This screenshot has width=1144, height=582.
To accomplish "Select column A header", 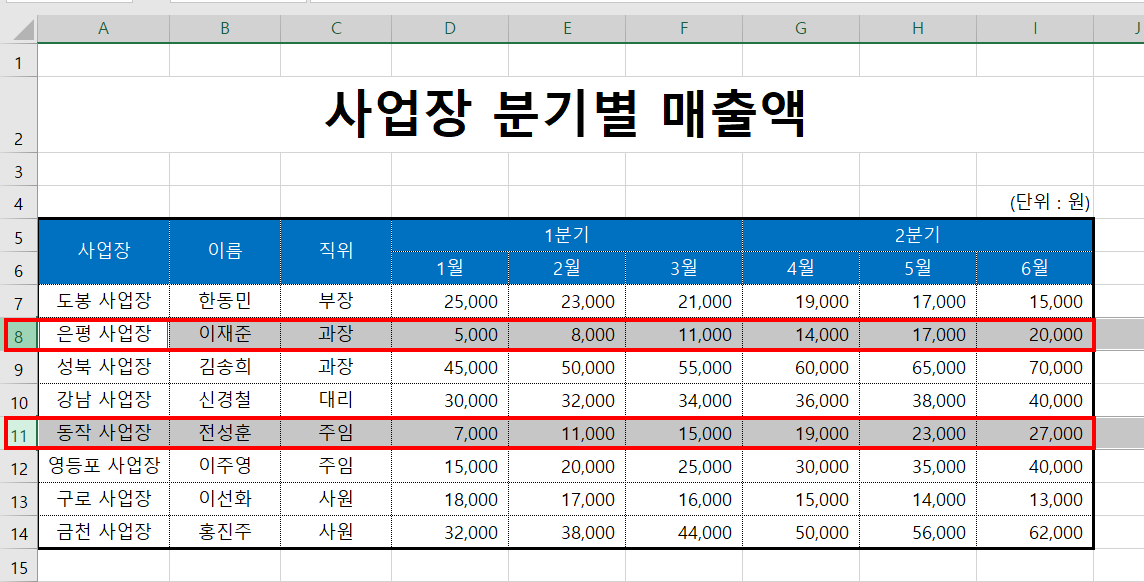I will coord(104,28).
